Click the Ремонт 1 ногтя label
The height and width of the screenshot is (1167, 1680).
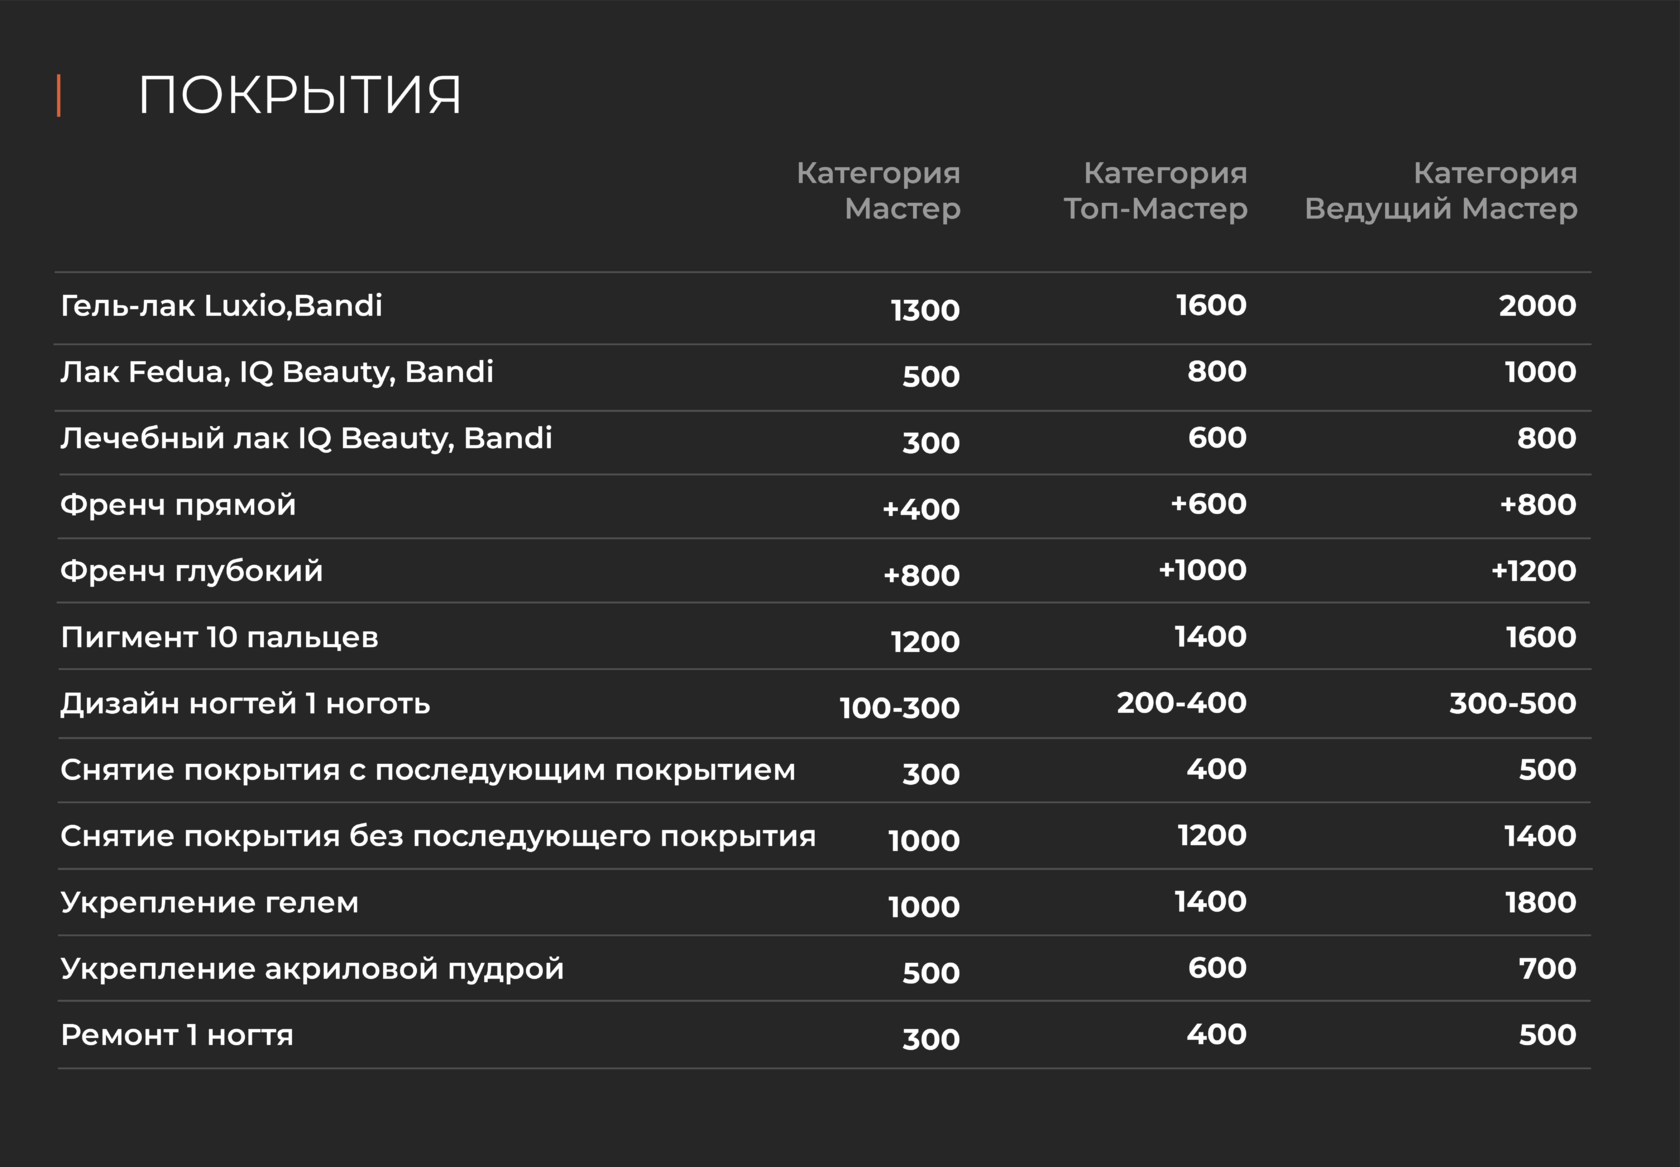pos(177,1035)
